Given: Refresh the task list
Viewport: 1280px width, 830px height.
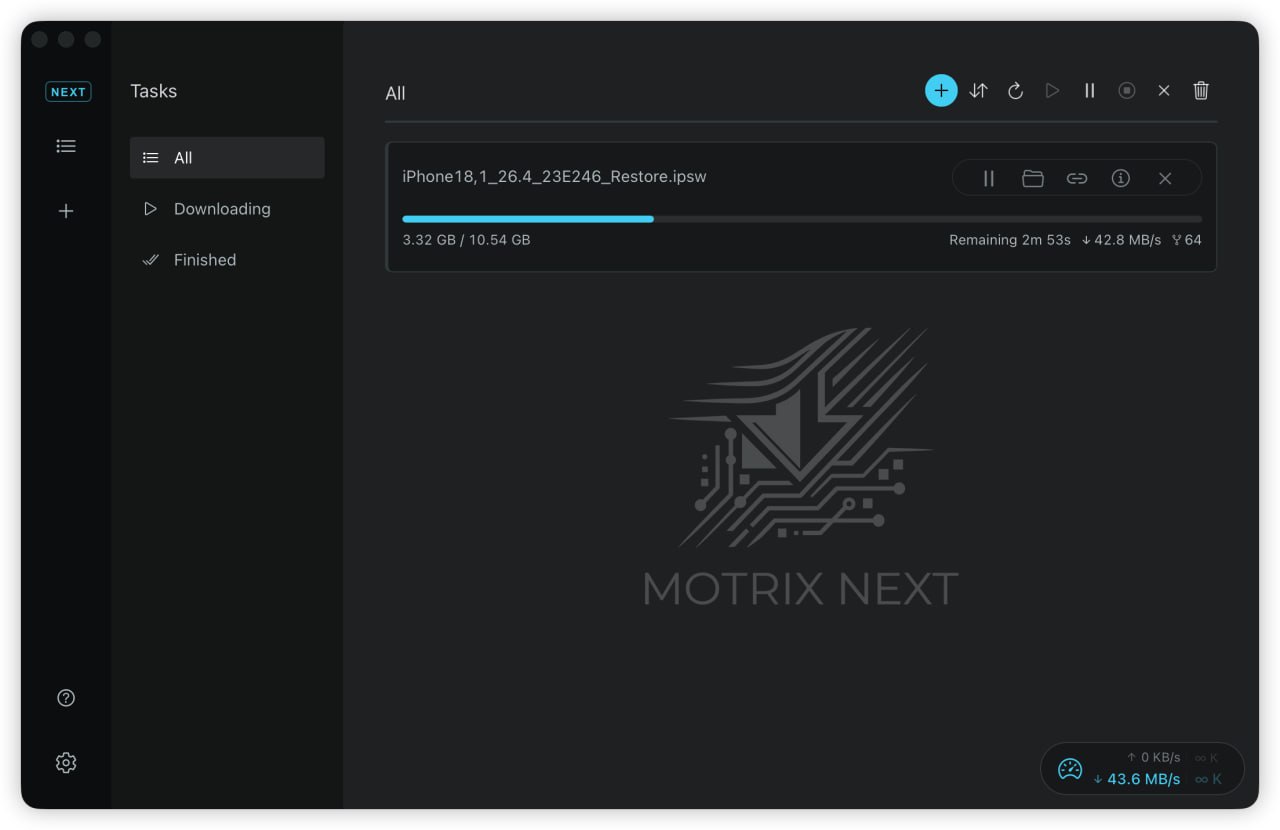Looking at the screenshot, I should coord(1015,90).
